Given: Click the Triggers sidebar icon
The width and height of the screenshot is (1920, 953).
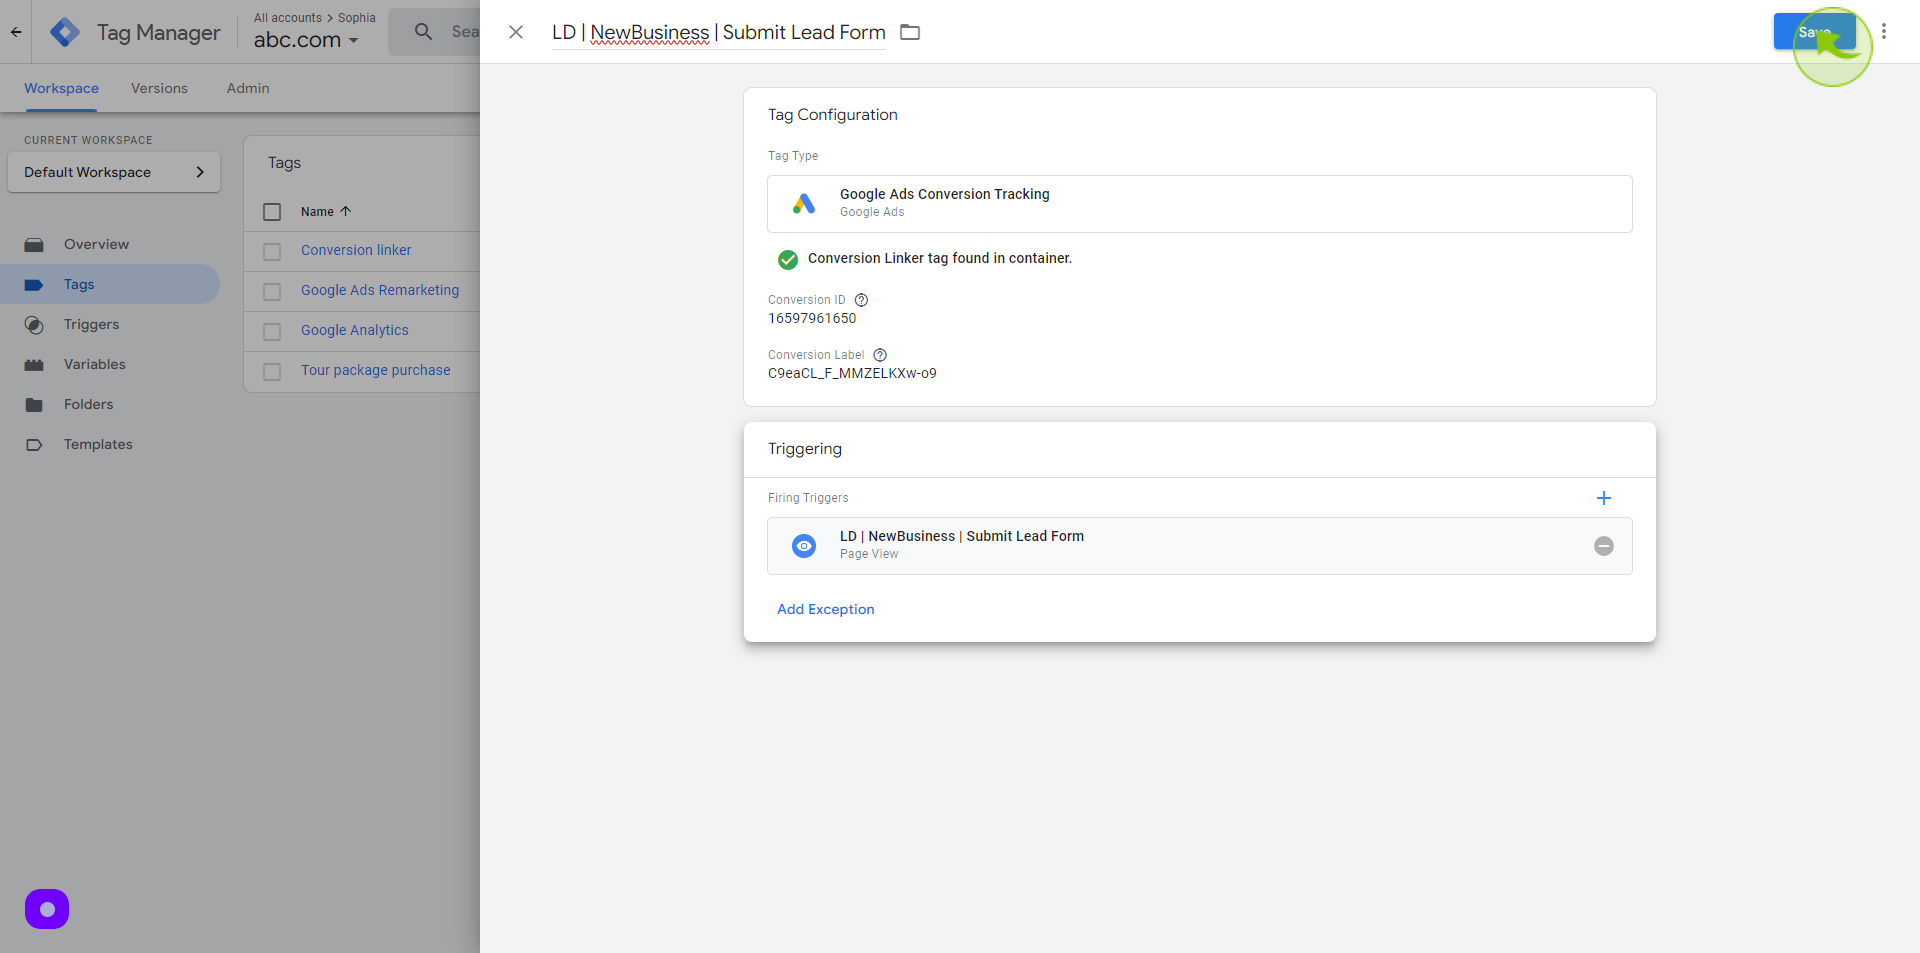Looking at the screenshot, I should click(x=34, y=325).
